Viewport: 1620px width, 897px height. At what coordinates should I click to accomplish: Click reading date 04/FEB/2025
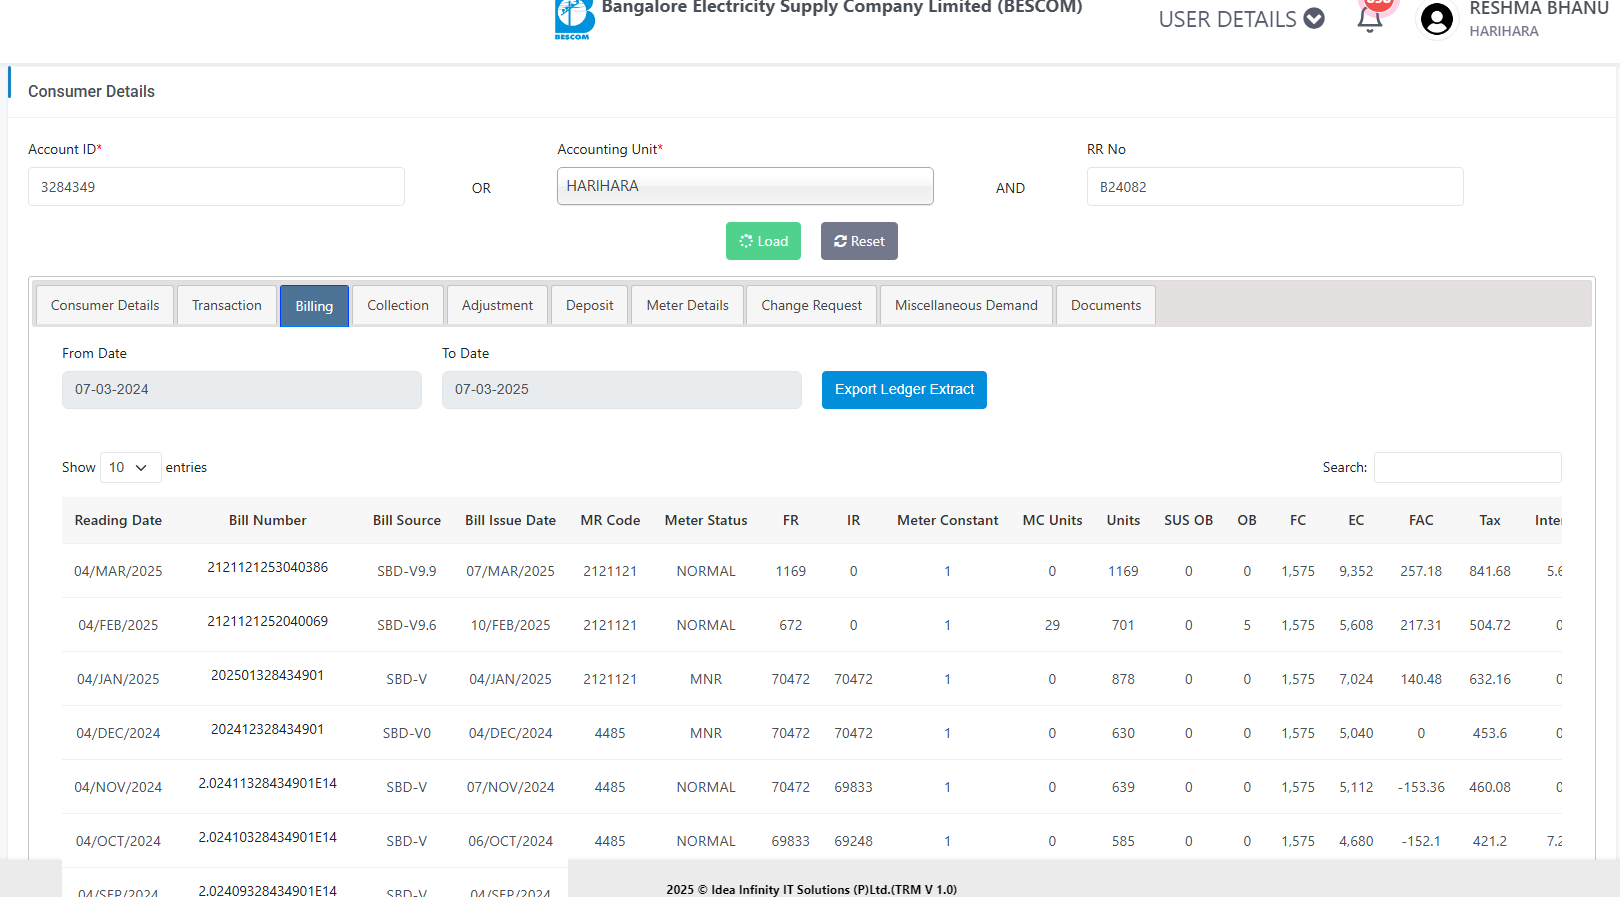pos(118,625)
